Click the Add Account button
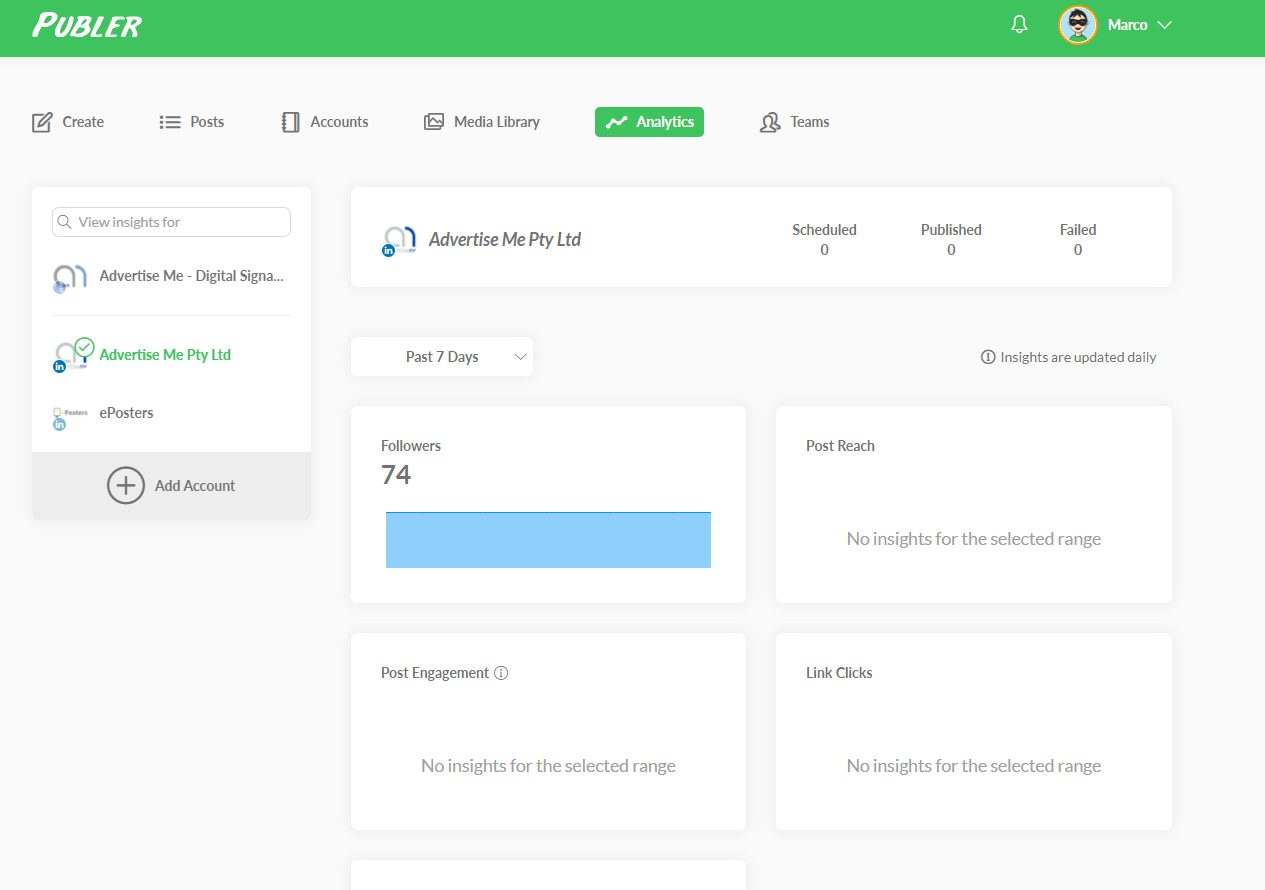Image resolution: width=1265 pixels, height=890 pixels. tap(171, 485)
